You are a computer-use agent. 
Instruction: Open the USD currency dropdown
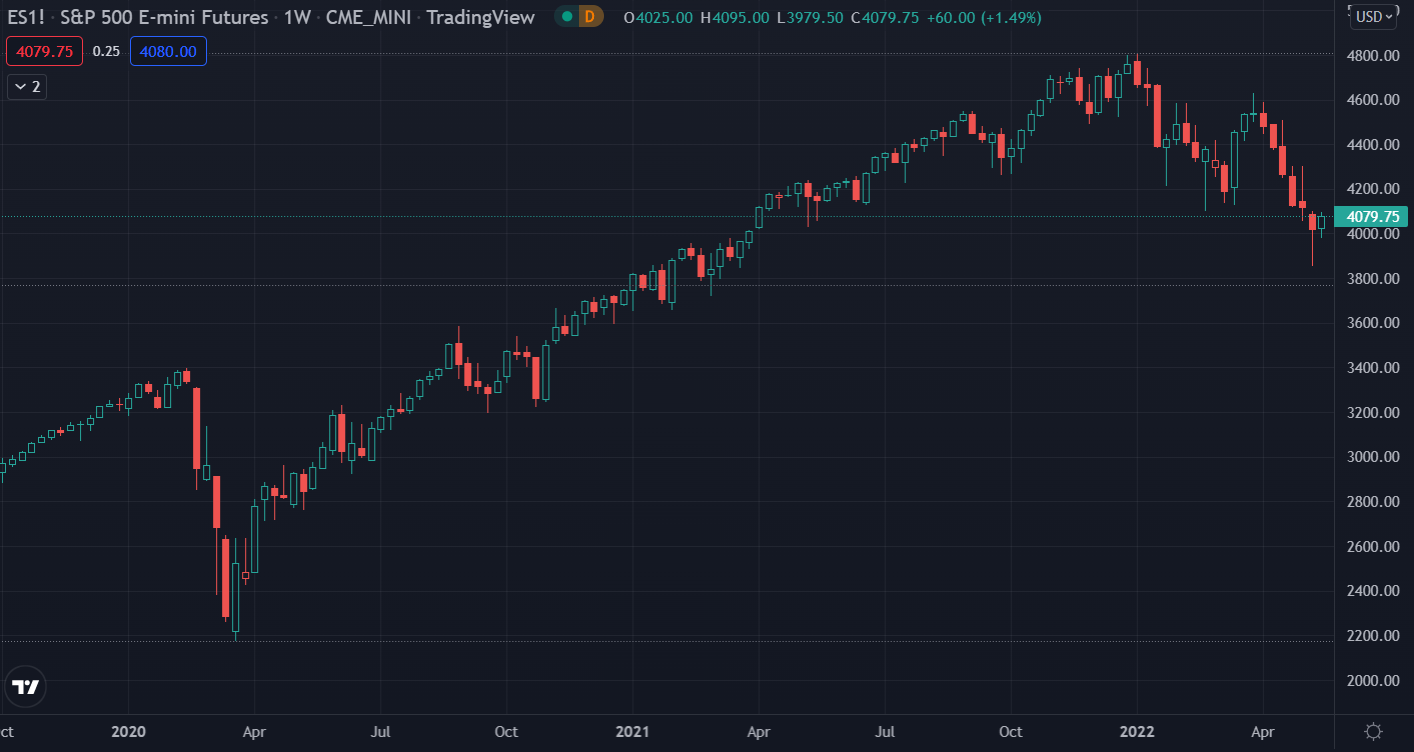click(1373, 16)
